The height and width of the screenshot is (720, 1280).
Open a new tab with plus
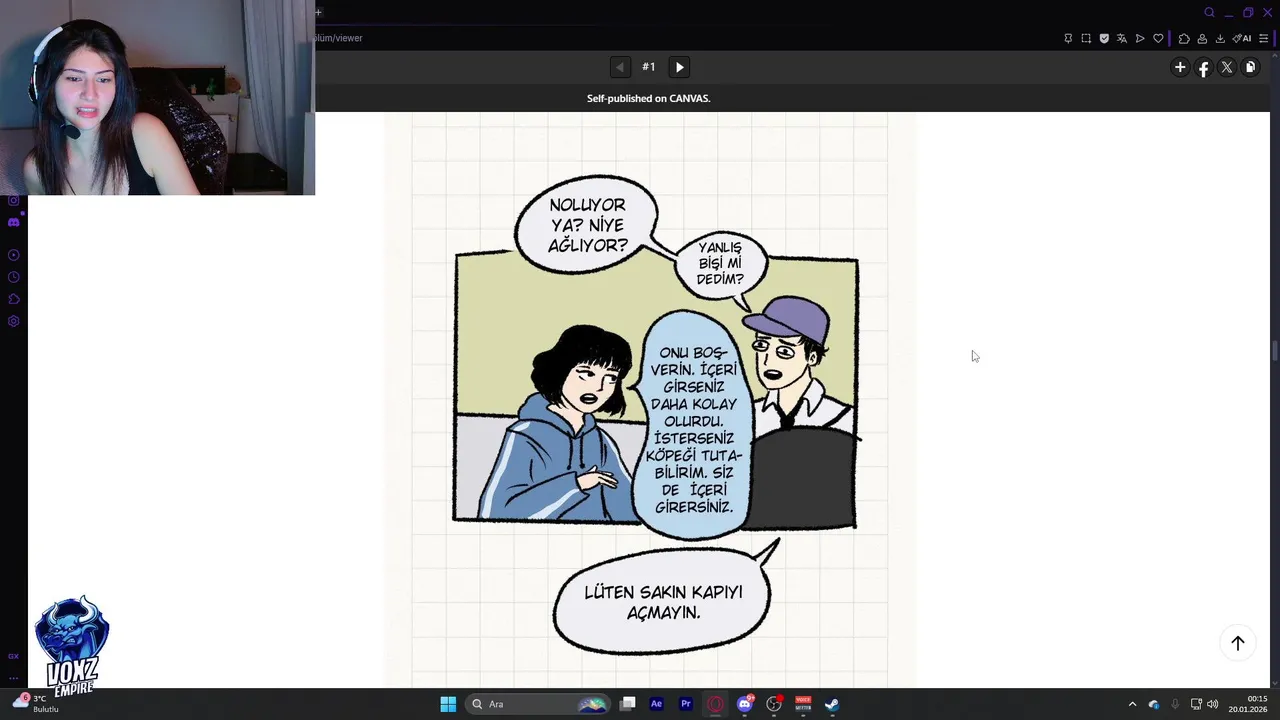pyautogui.click(x=319, y=12)
